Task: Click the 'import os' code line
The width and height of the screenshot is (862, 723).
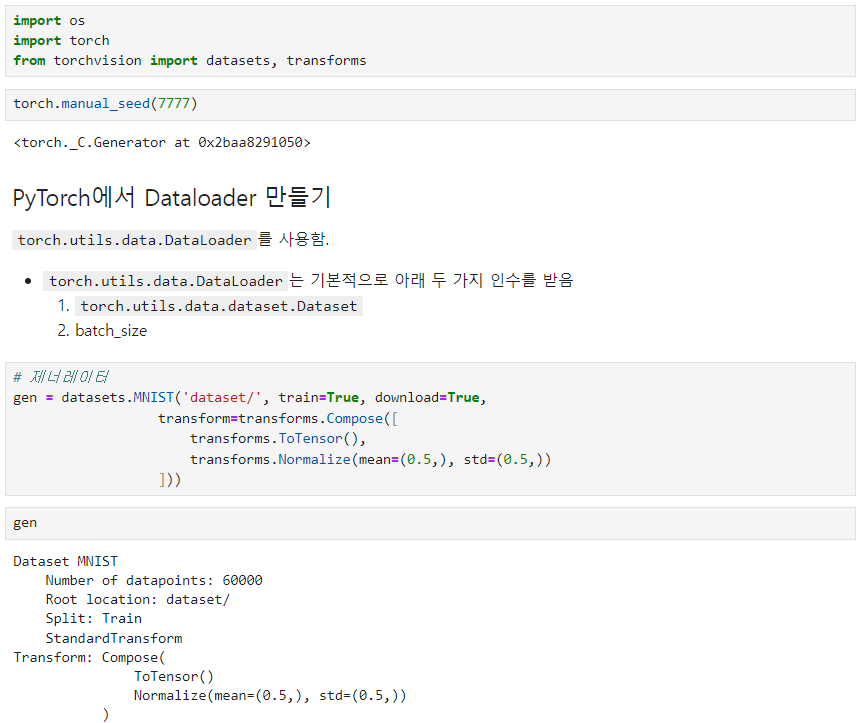Action: (x=49, y=21)
